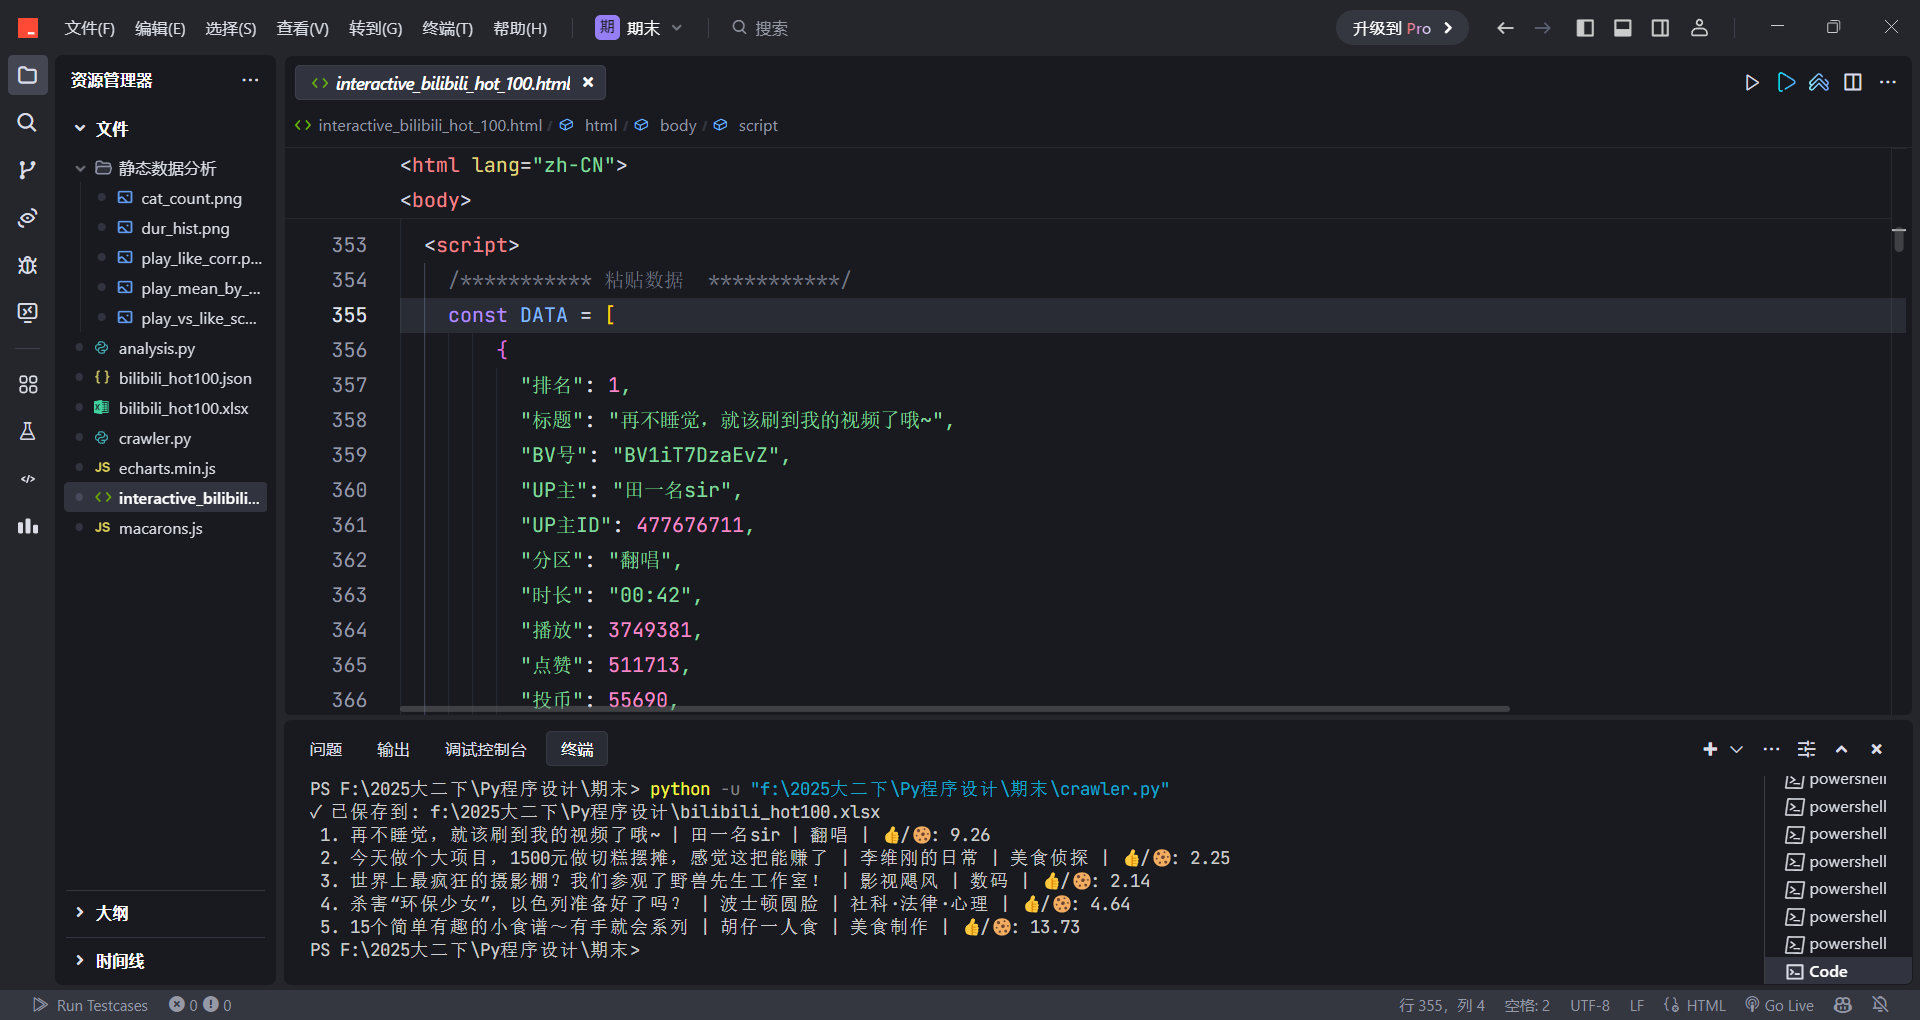The image size is (1920, 1020).
Task: Toggle the primary side bar layout
Action: pos(1585,28)
